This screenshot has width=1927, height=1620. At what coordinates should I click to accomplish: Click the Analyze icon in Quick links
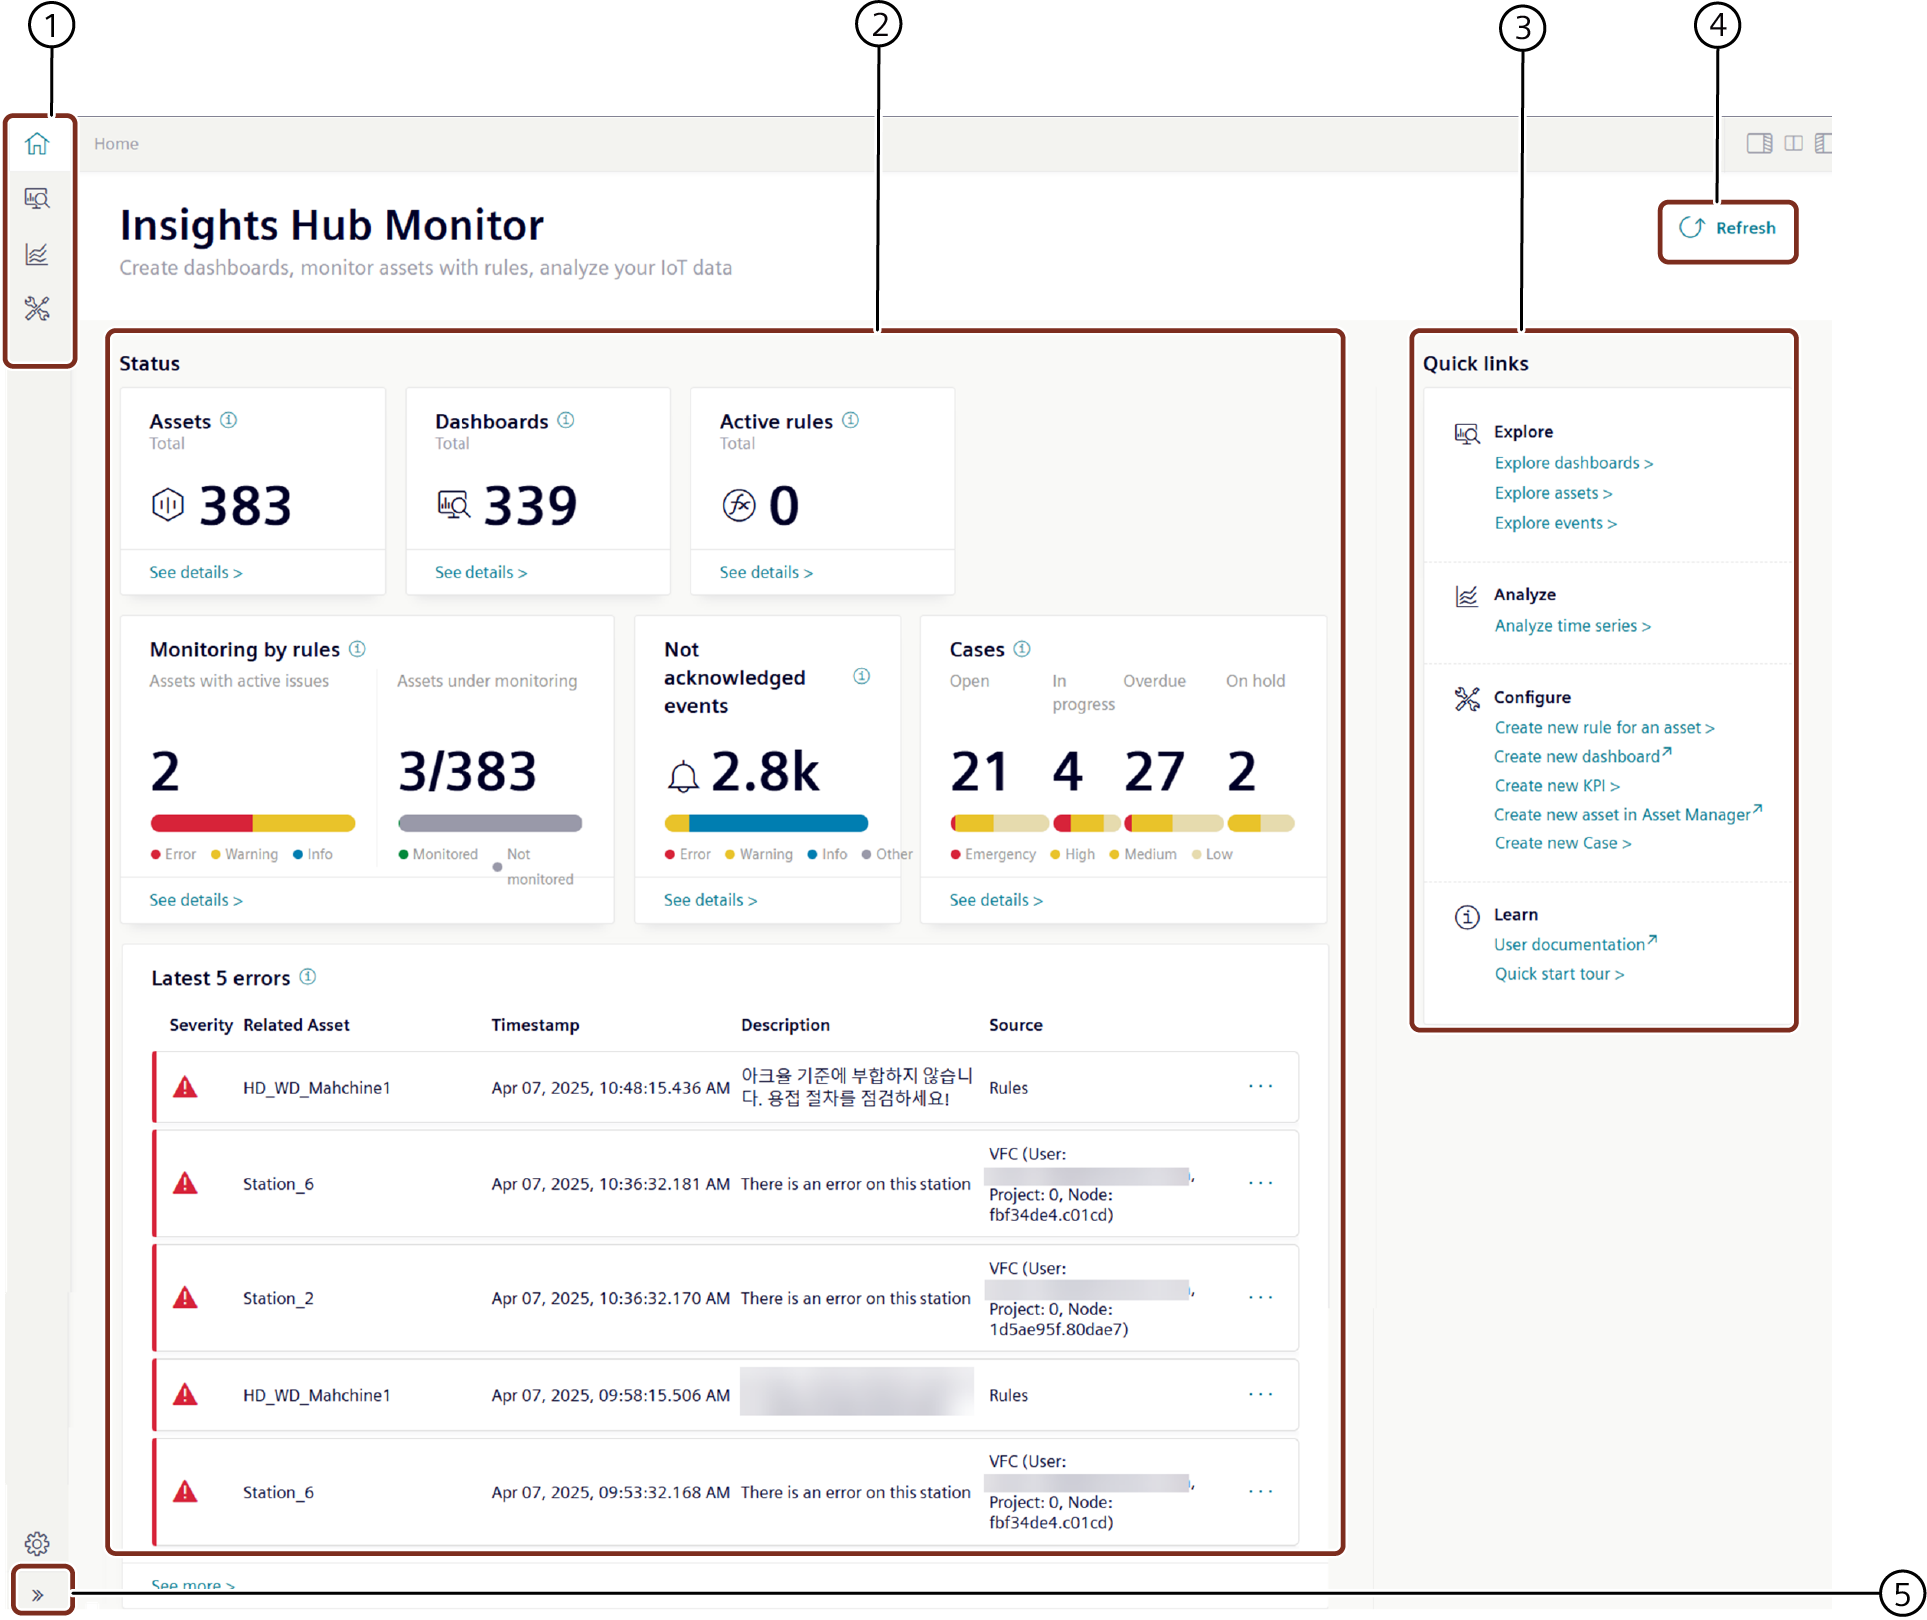click(1467, 597)
